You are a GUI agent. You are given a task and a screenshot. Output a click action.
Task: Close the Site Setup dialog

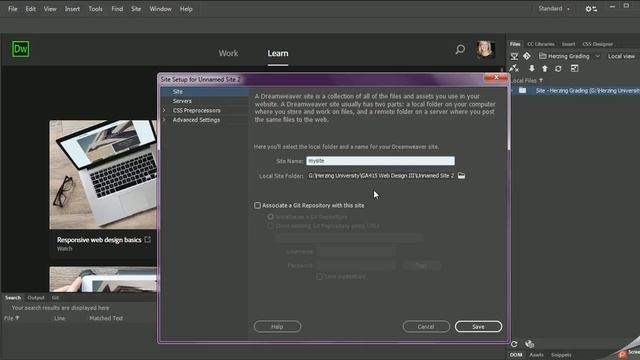click(496, 78)
